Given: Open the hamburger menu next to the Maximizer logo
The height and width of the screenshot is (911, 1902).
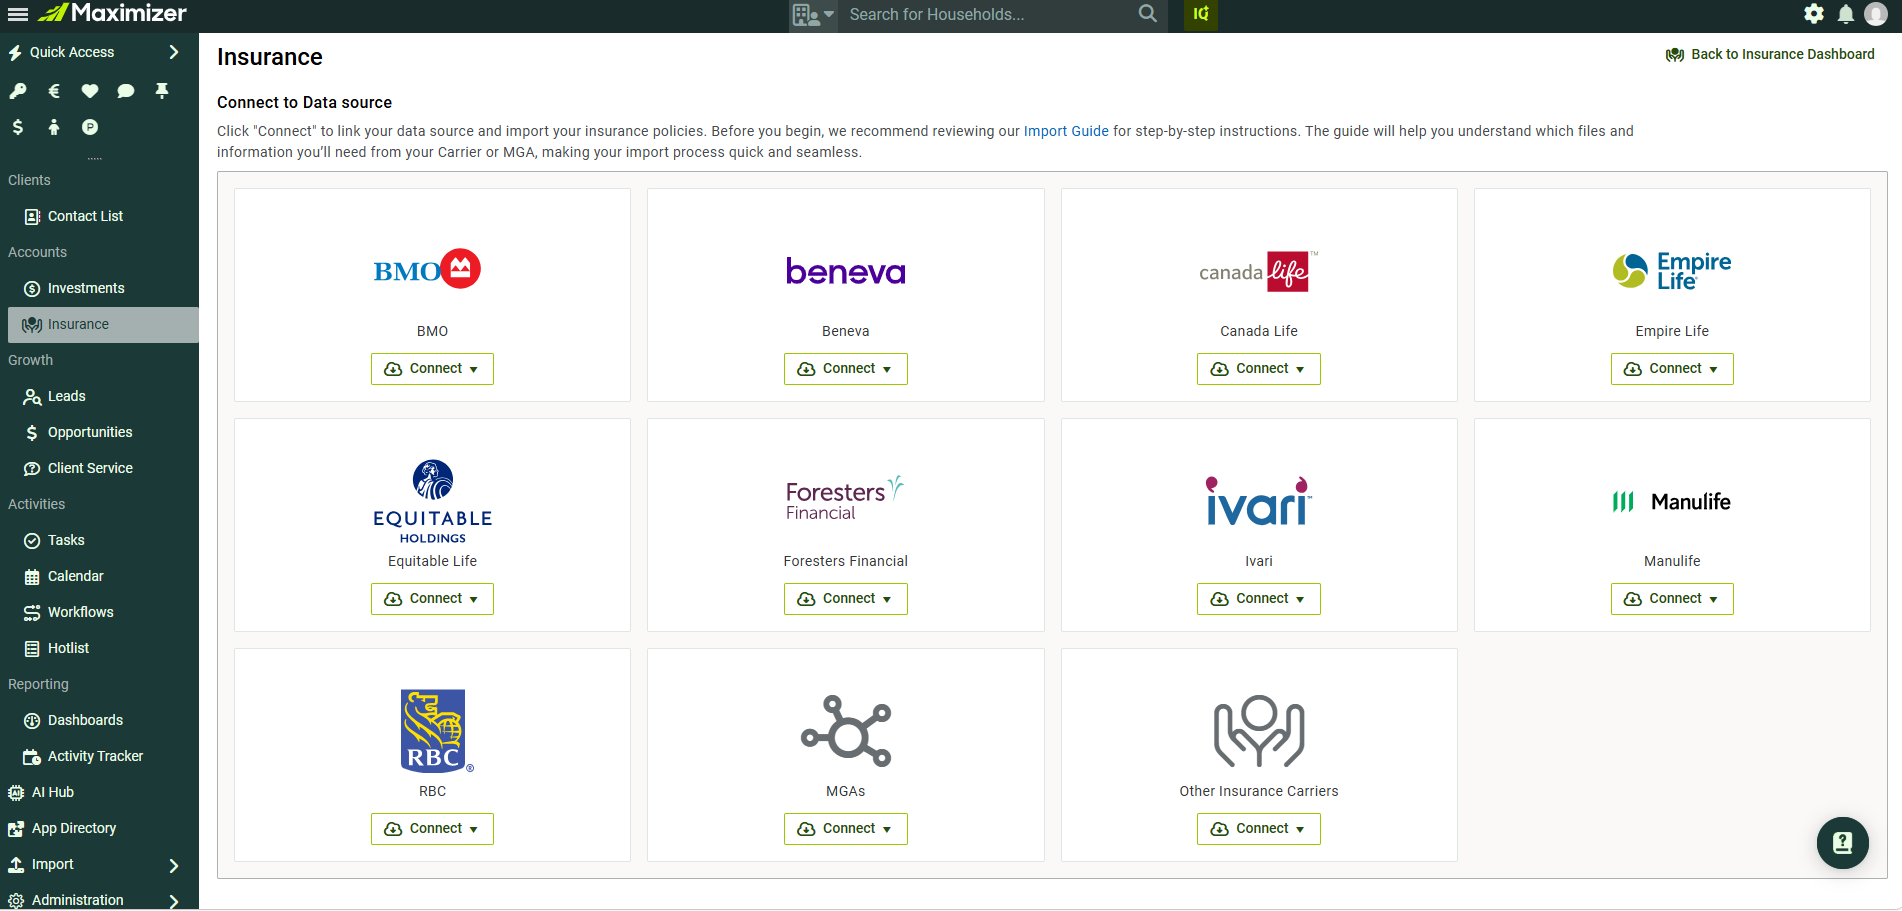Looking at the screenshot, I should [x=18, y=14].
